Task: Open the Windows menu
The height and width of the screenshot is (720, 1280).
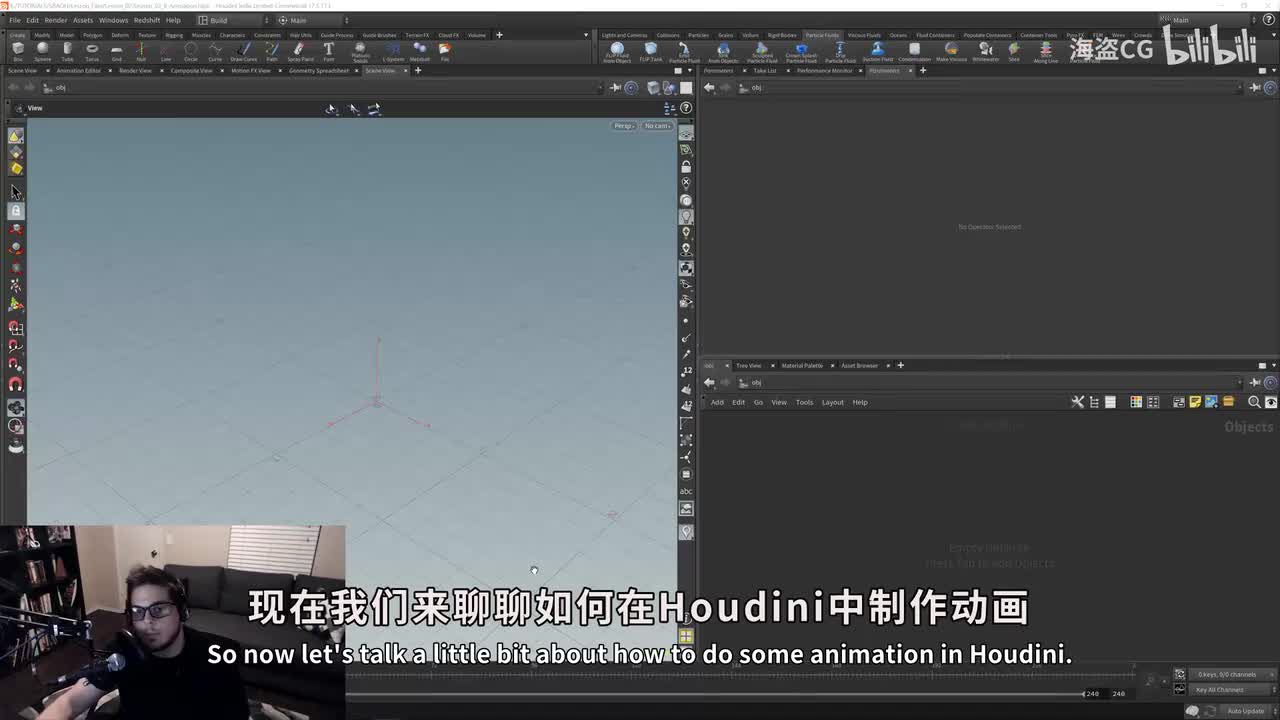Action: click(113, 20)
